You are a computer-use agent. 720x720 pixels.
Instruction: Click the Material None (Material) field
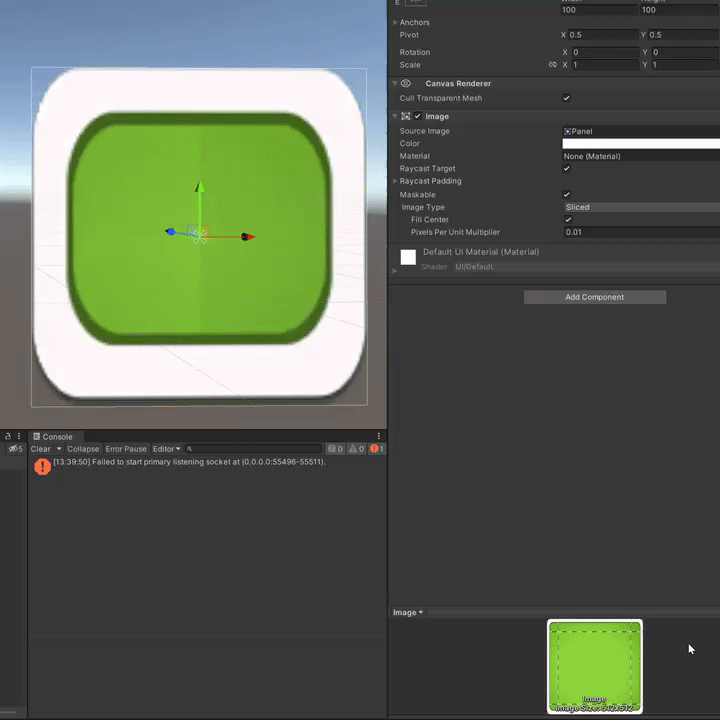(x=641, y=156)
